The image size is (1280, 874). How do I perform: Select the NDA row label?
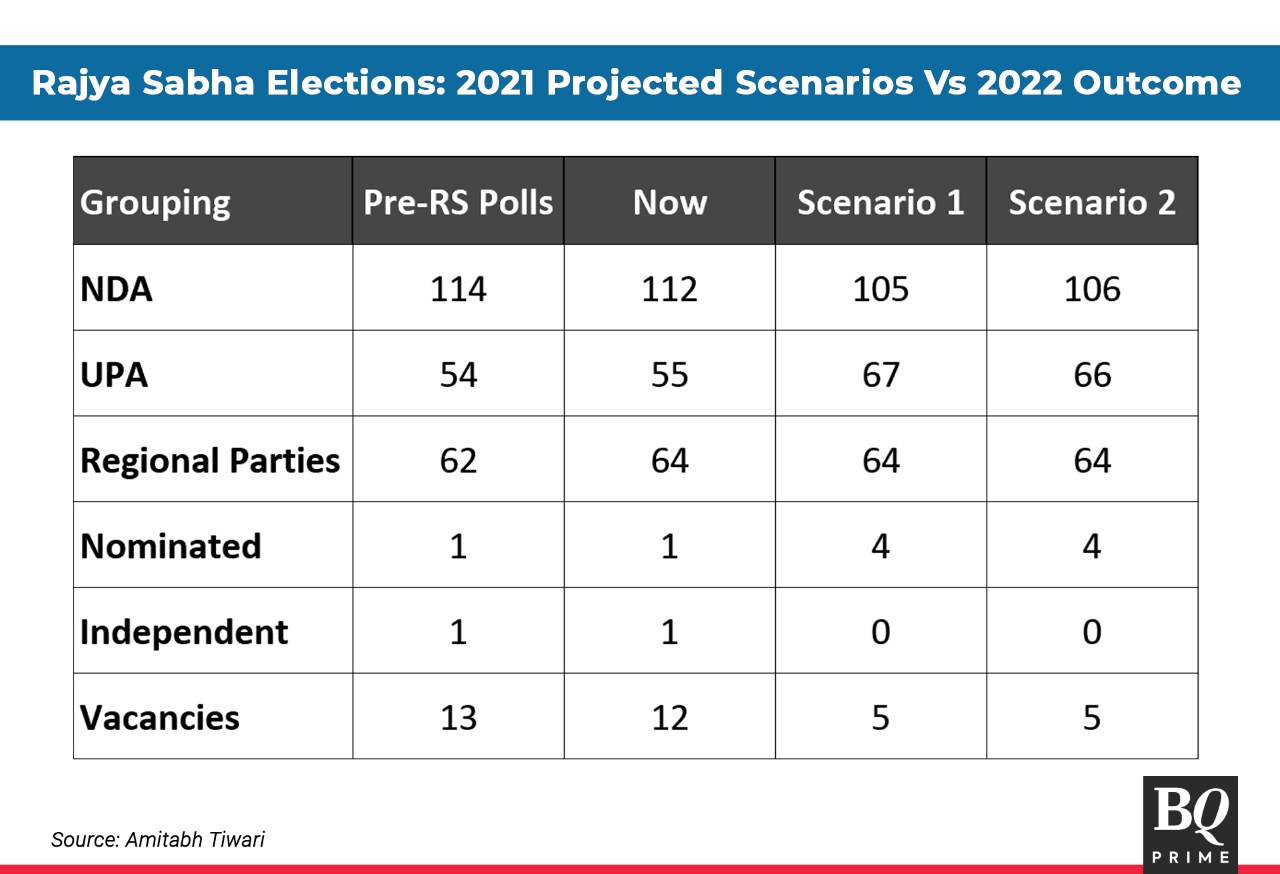coord(117,289)
